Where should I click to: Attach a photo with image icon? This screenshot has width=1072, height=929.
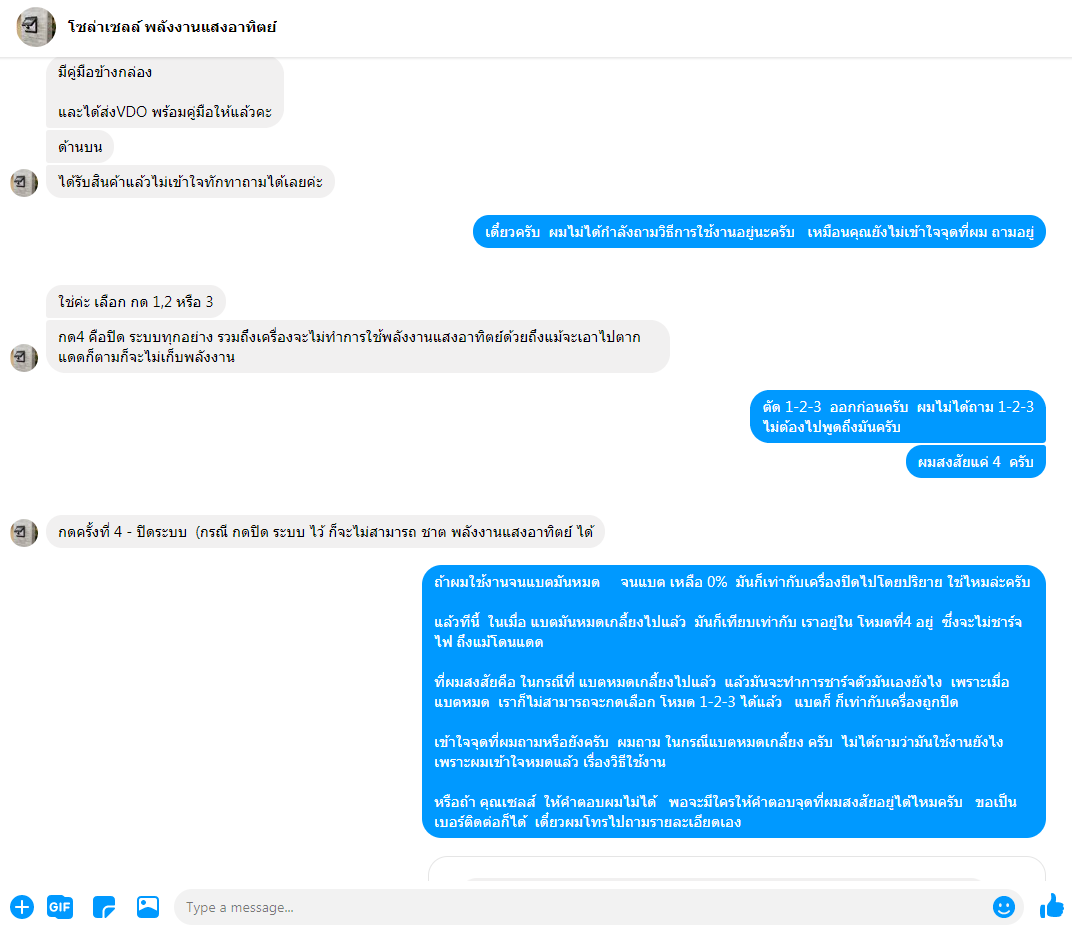tap(148, 907)
